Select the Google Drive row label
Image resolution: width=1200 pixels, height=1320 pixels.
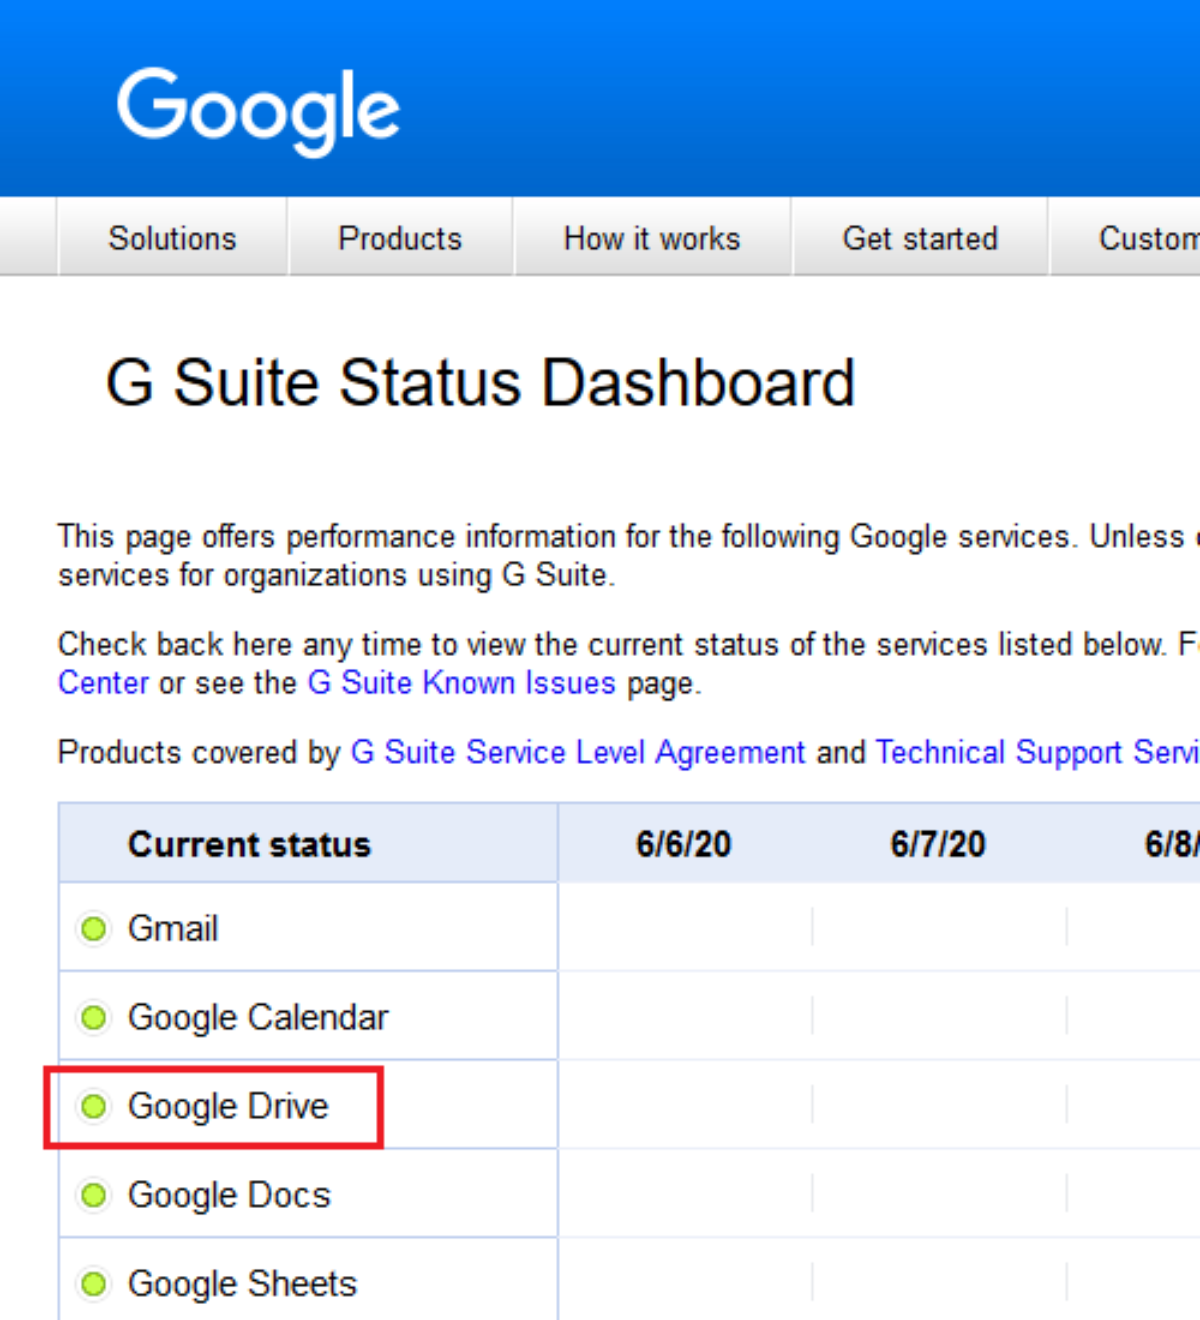click(228, 1106)
